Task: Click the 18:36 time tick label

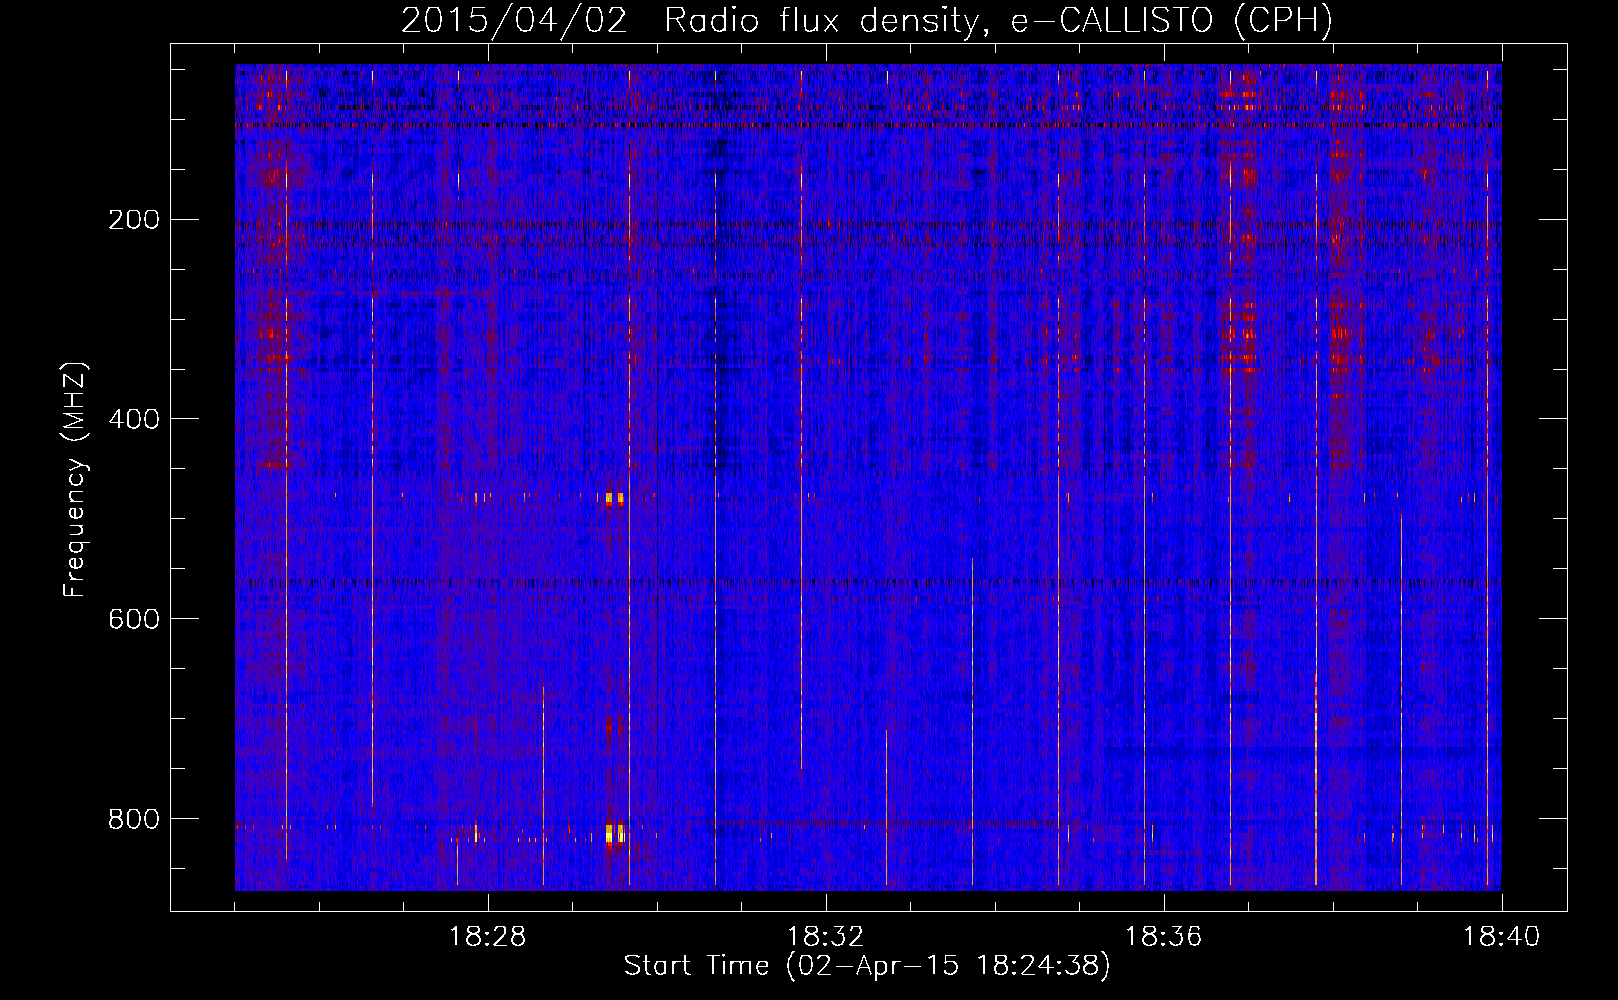Action: click(1163, 937)
